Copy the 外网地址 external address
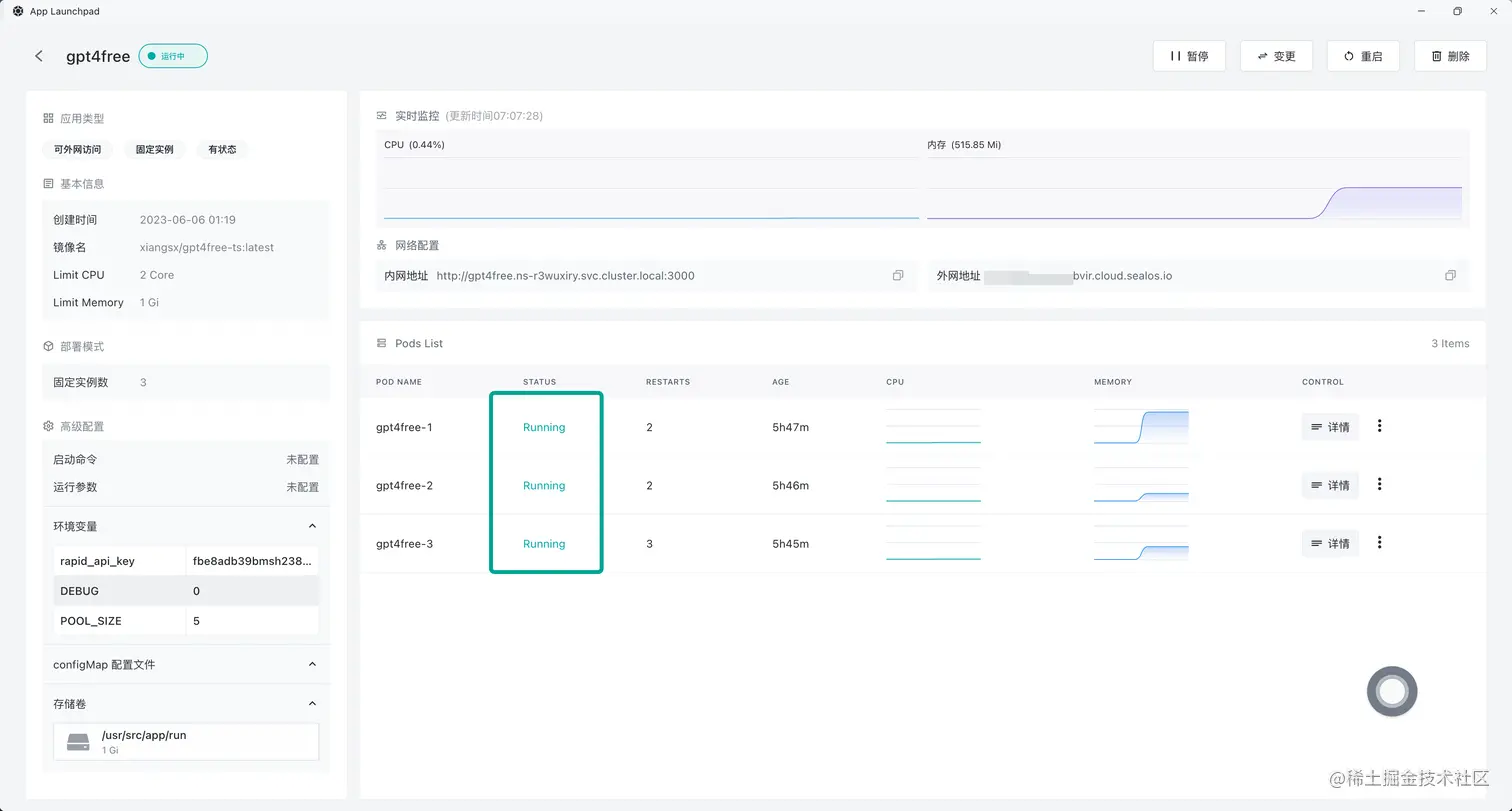Image resolution: width=1512 pixels, height=811 pixels. coord(1450,275)
